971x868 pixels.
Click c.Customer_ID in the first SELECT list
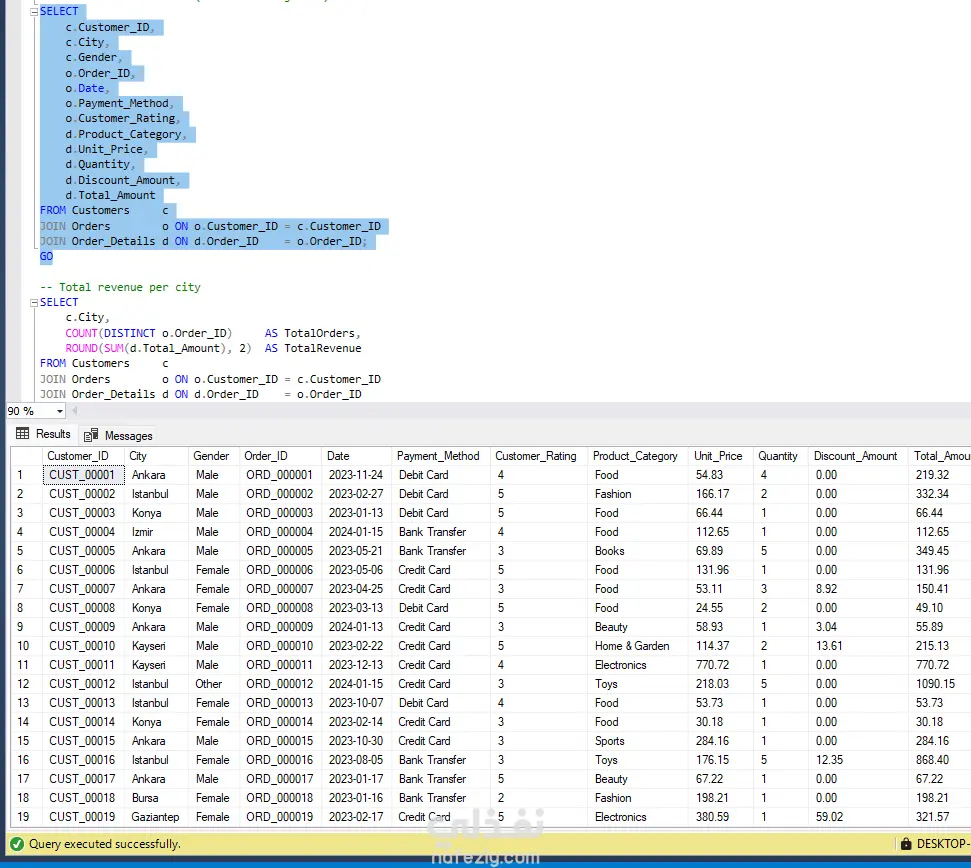(x=108, y=27)
